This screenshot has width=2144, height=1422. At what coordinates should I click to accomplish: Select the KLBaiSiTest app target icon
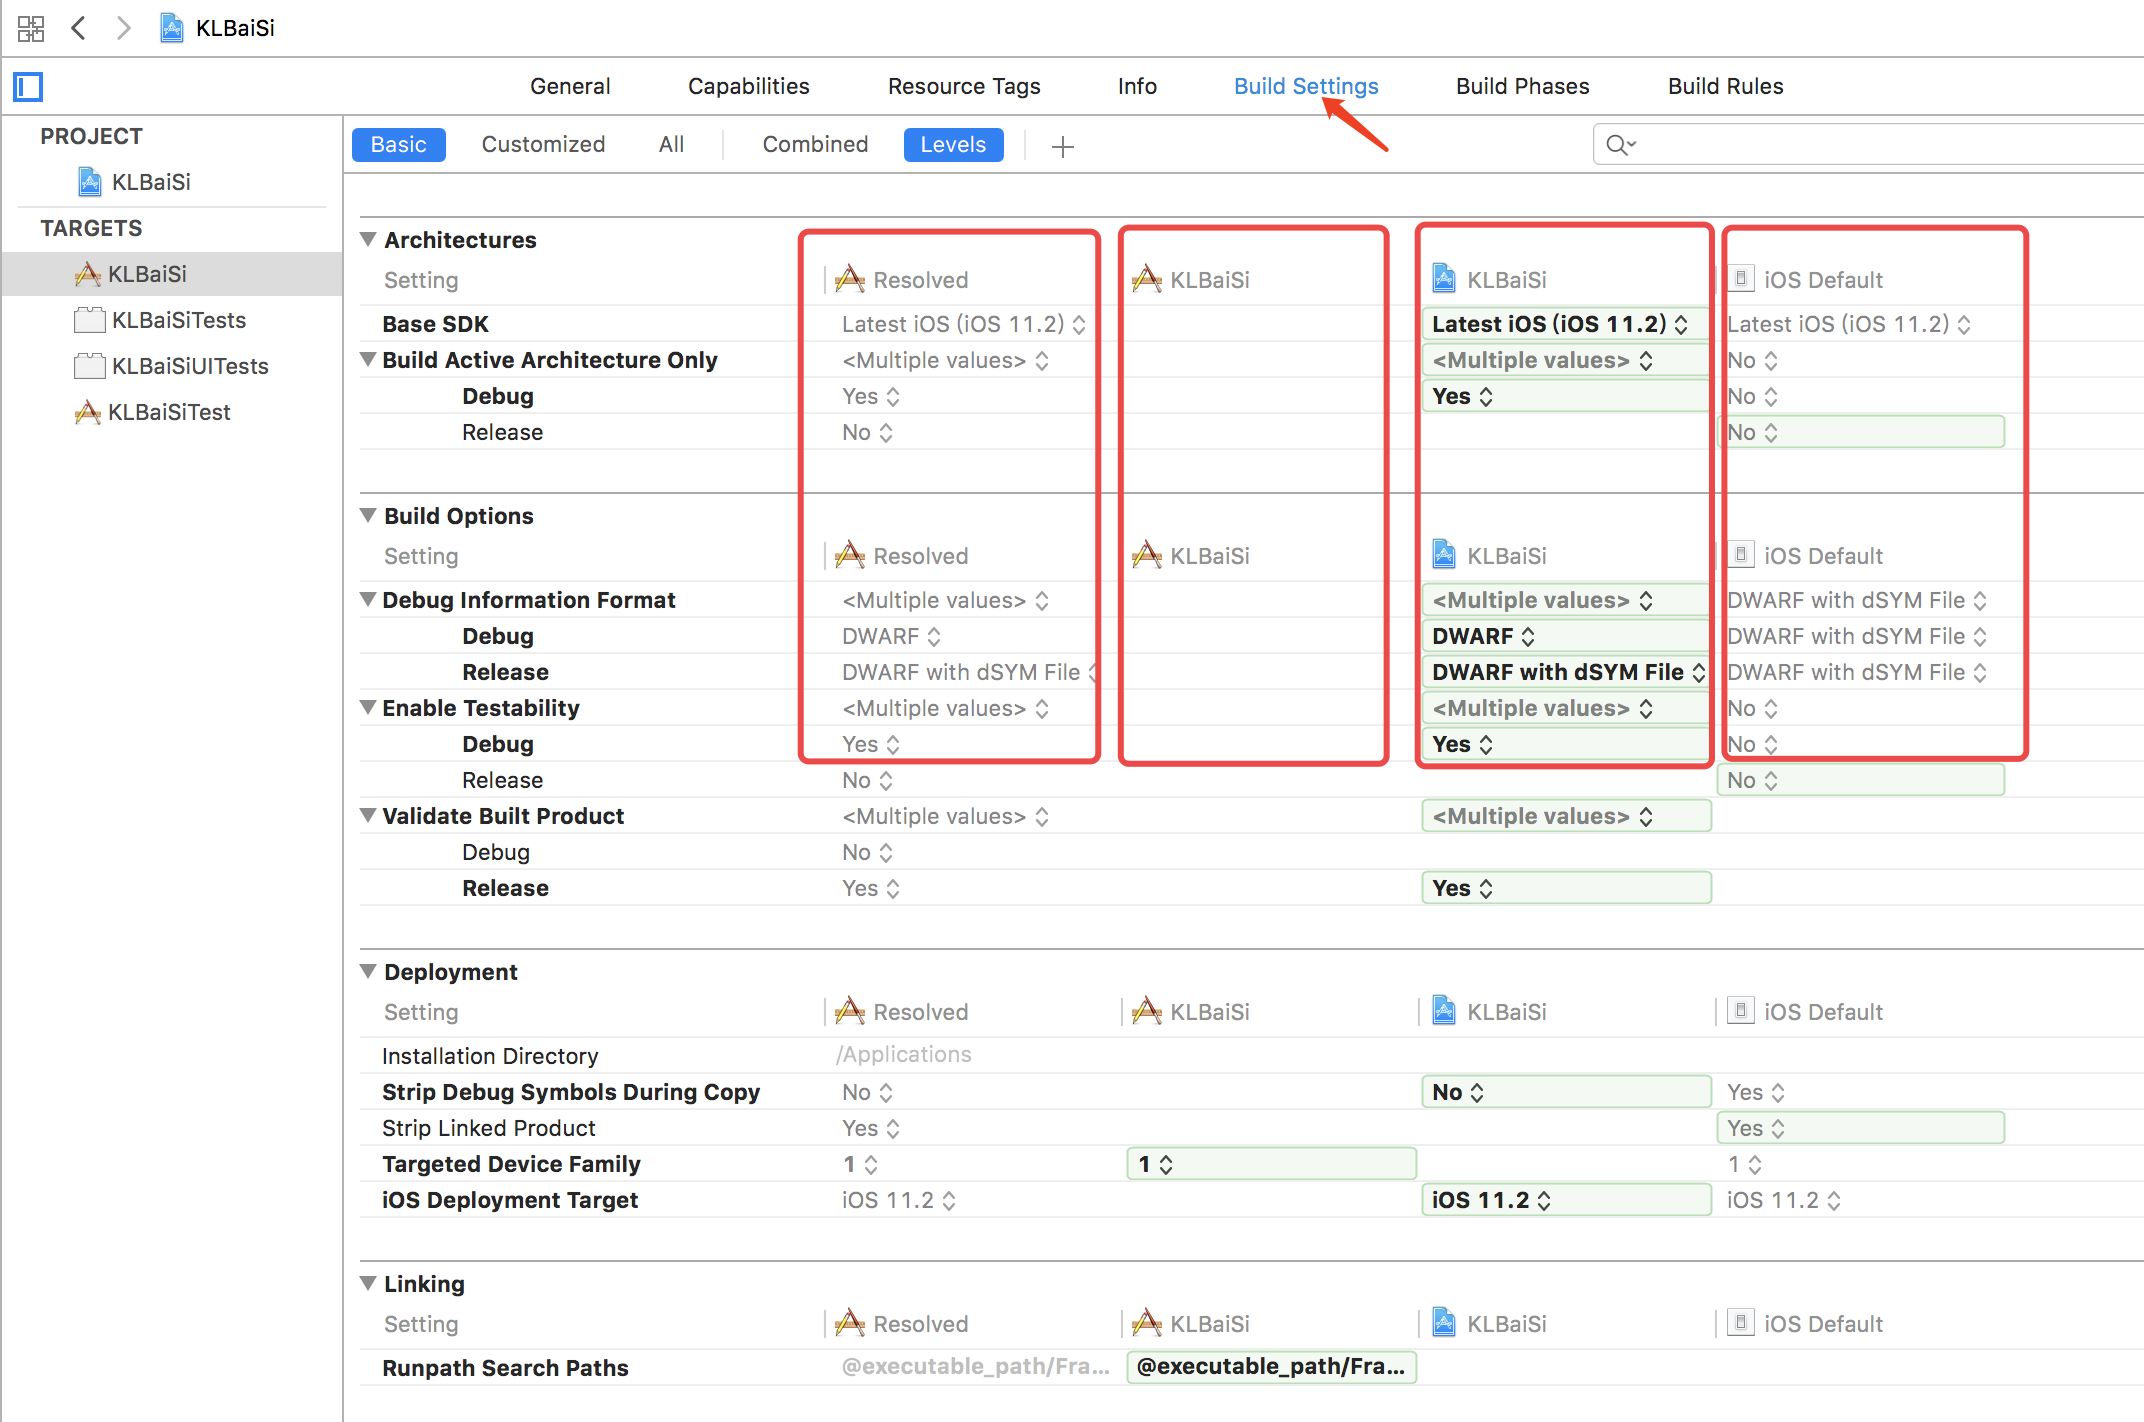pos(88,412)
